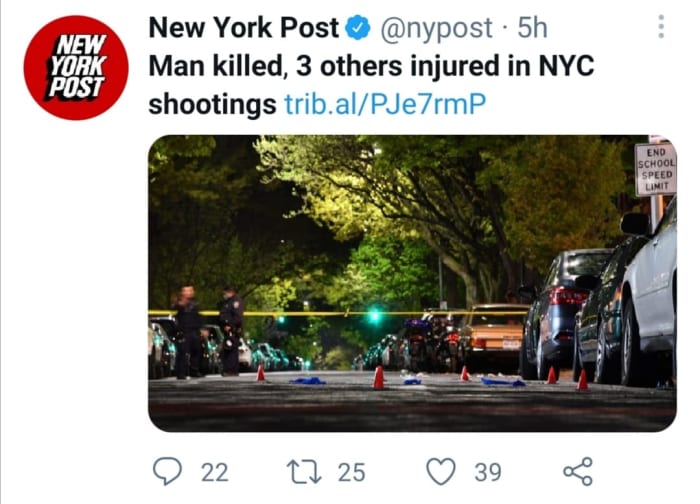Click the green traffic light in the photo
Screen dimensions: 700x504
[375, 316]
